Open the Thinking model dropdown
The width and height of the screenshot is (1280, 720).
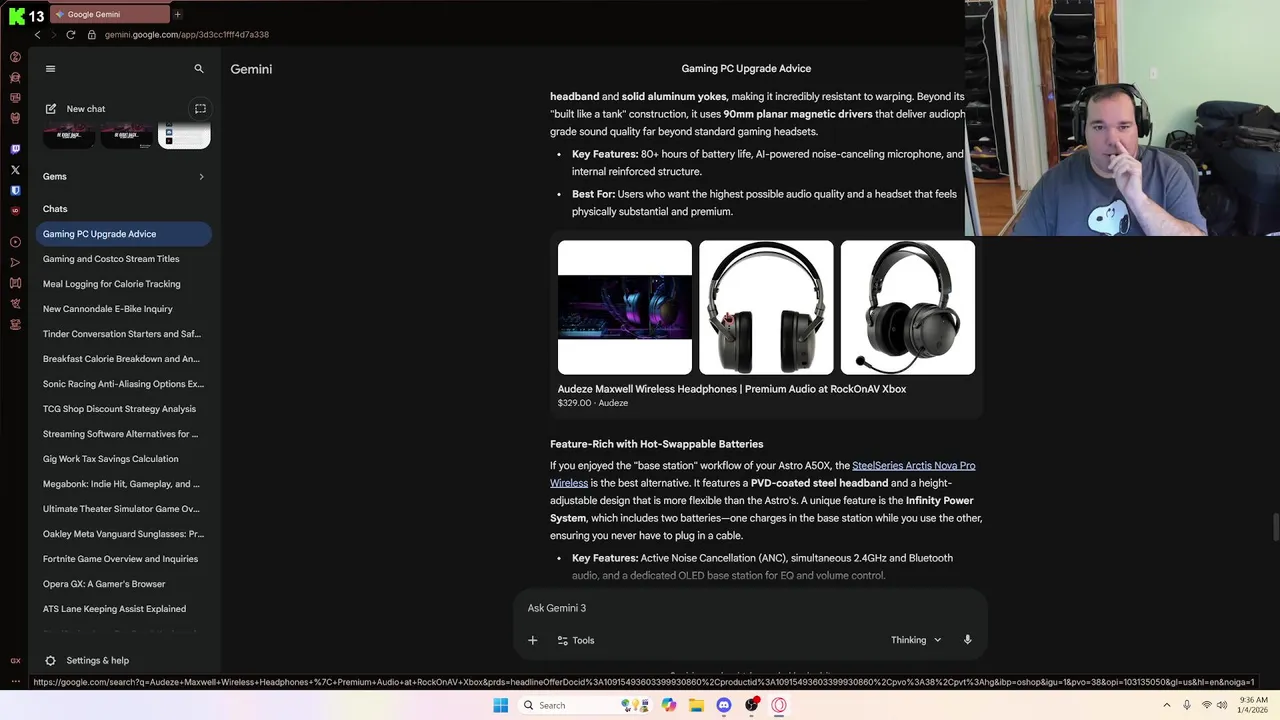[916, 640]
